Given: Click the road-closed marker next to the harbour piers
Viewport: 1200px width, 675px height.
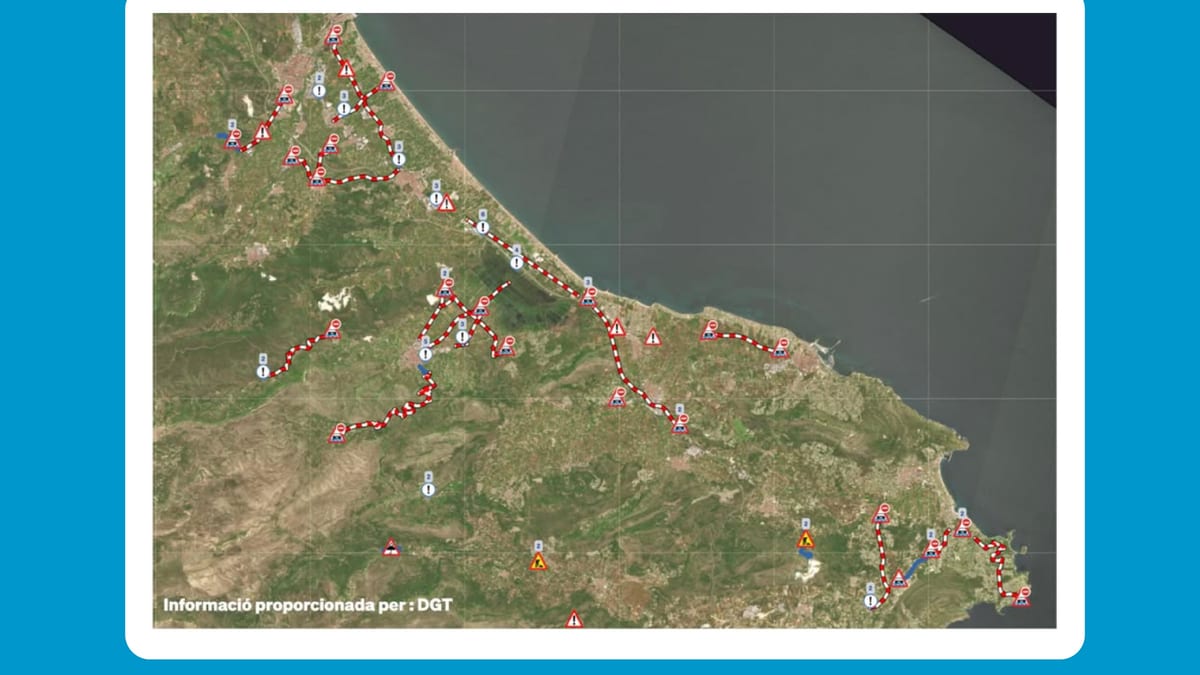Looking at the screenshot, I should coord(781,347).
